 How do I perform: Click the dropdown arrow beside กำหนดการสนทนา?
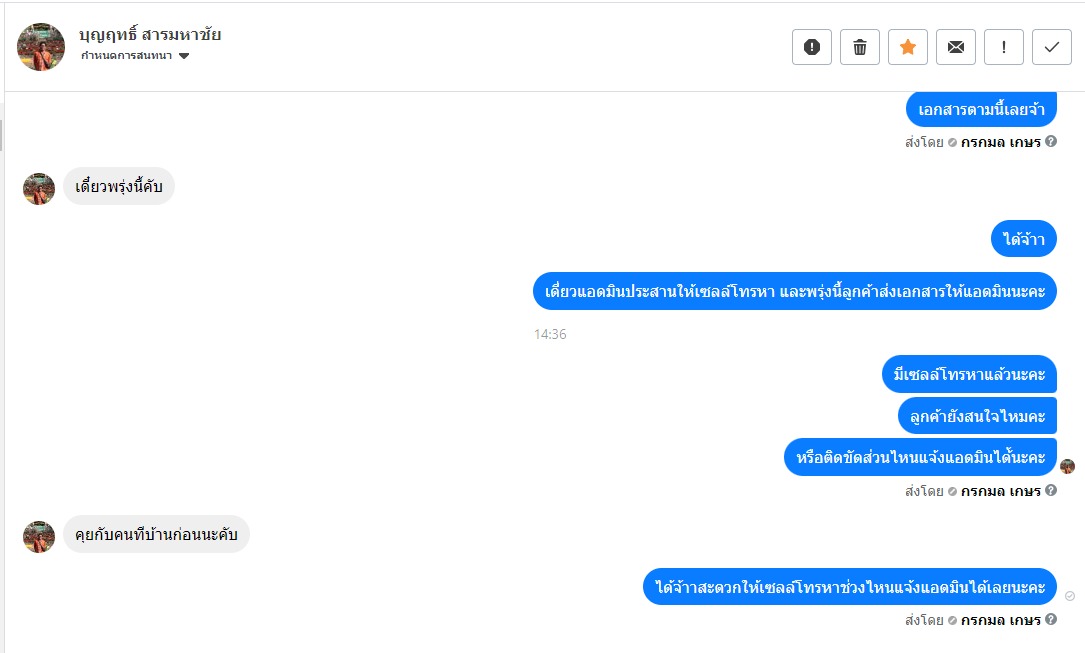184,56
